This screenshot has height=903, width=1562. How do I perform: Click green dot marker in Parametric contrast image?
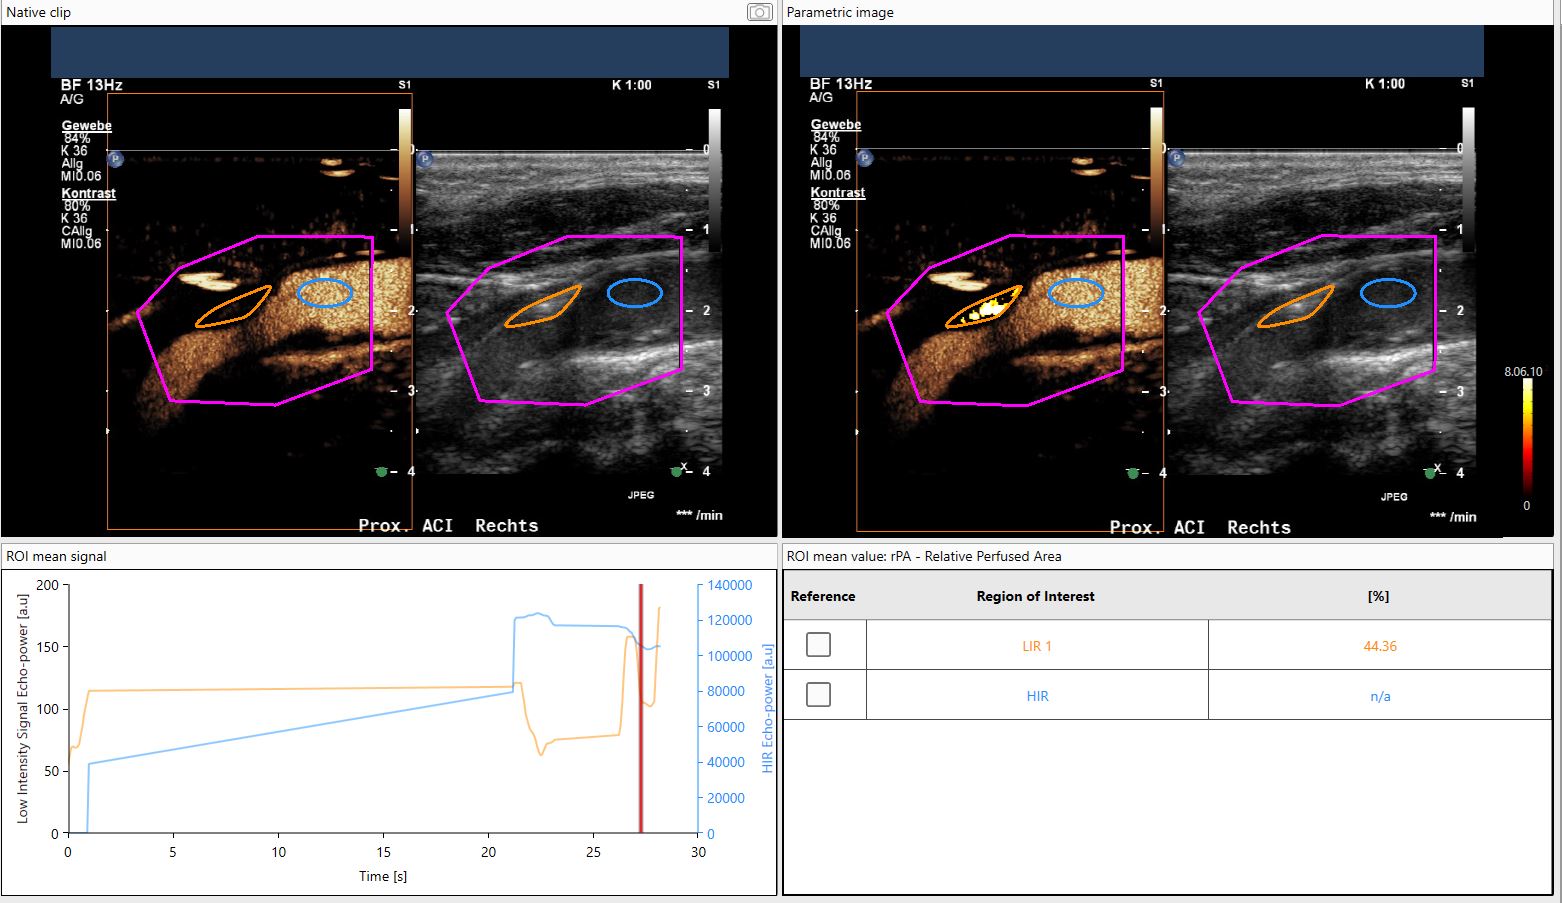click(1132, 473)
